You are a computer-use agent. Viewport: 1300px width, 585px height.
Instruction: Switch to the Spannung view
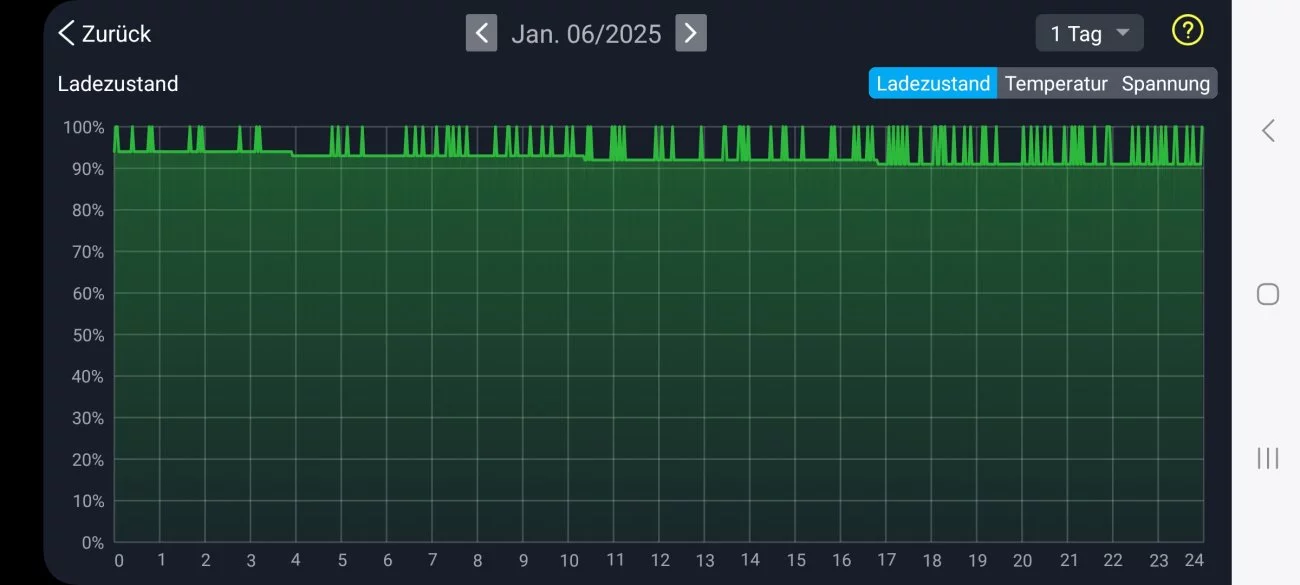(1165, 84)
